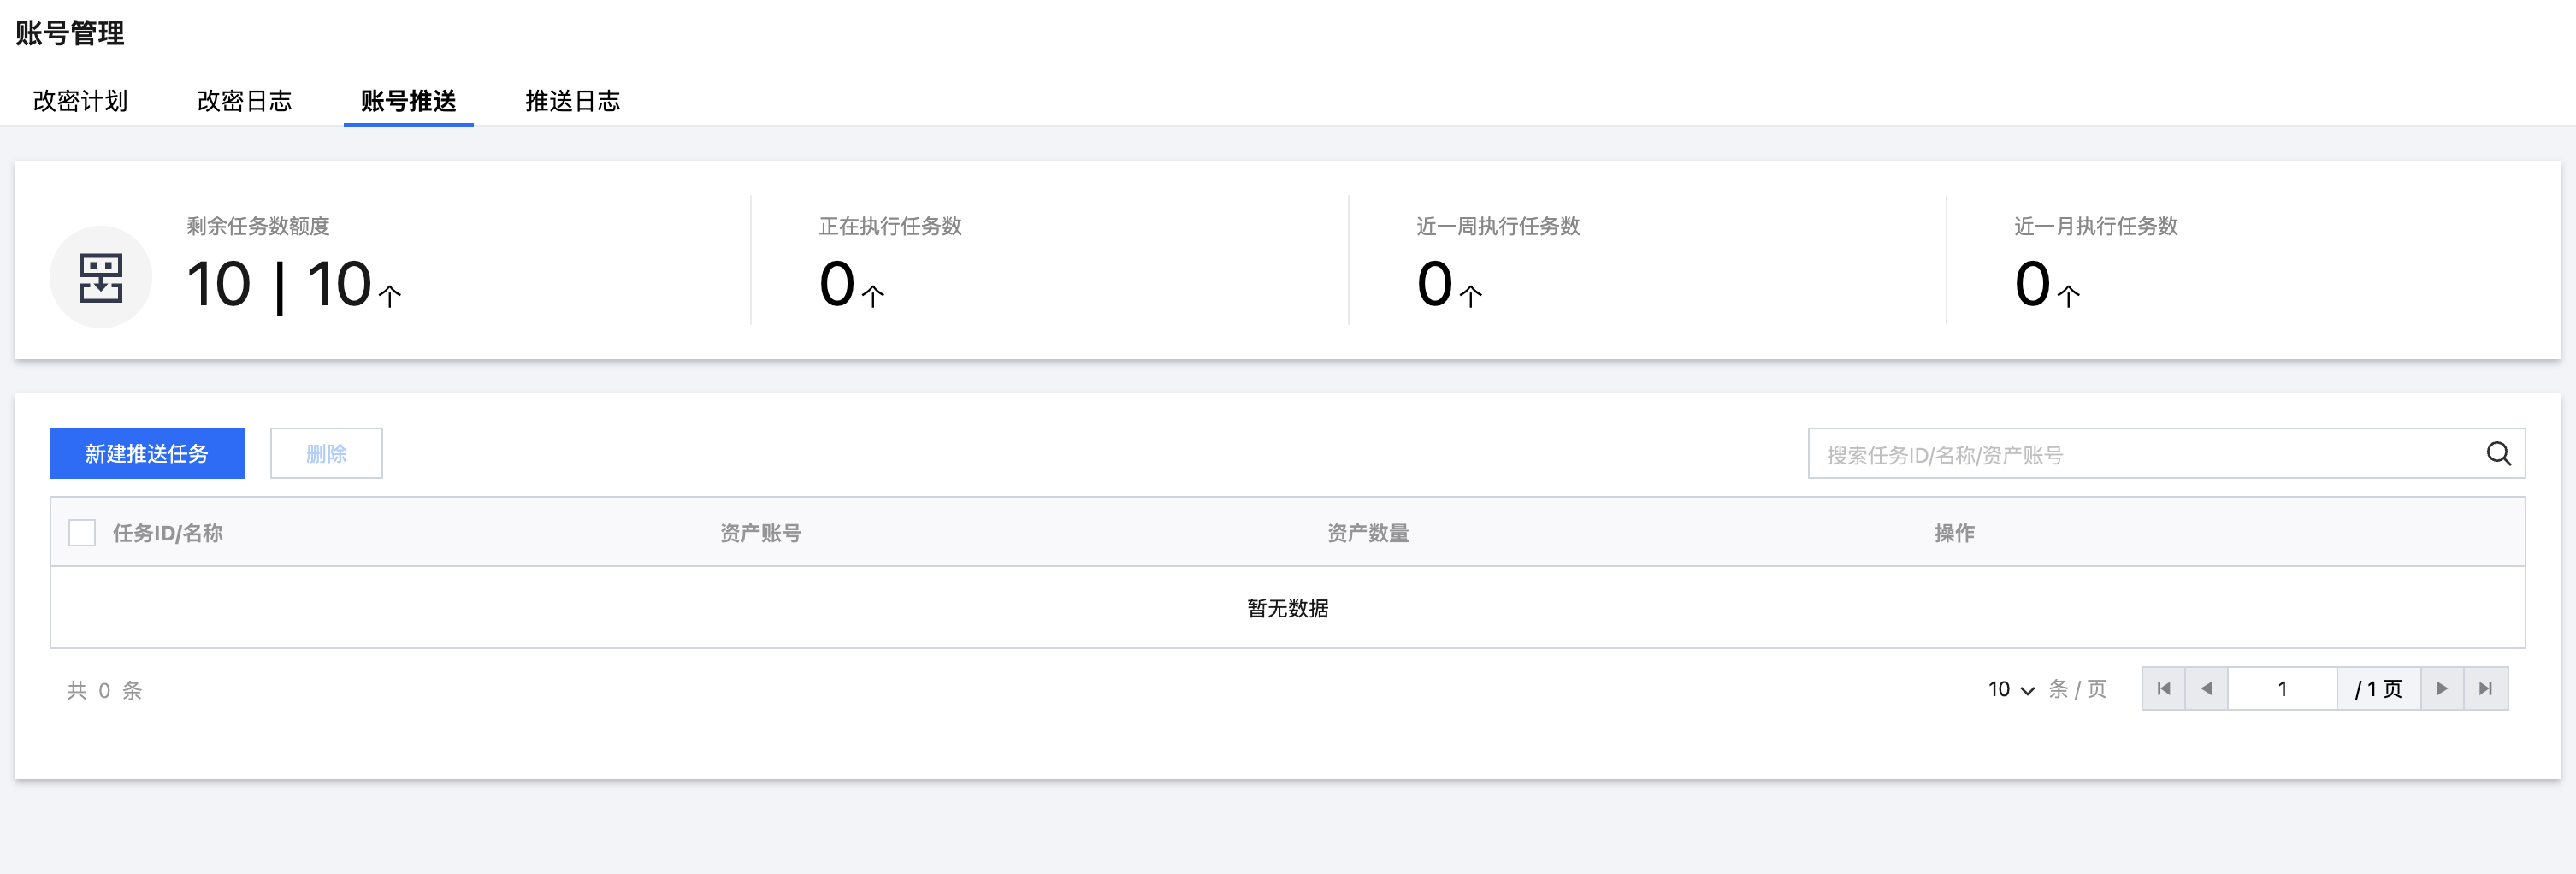Open the 推送日志 tab

tap(572, 101)
